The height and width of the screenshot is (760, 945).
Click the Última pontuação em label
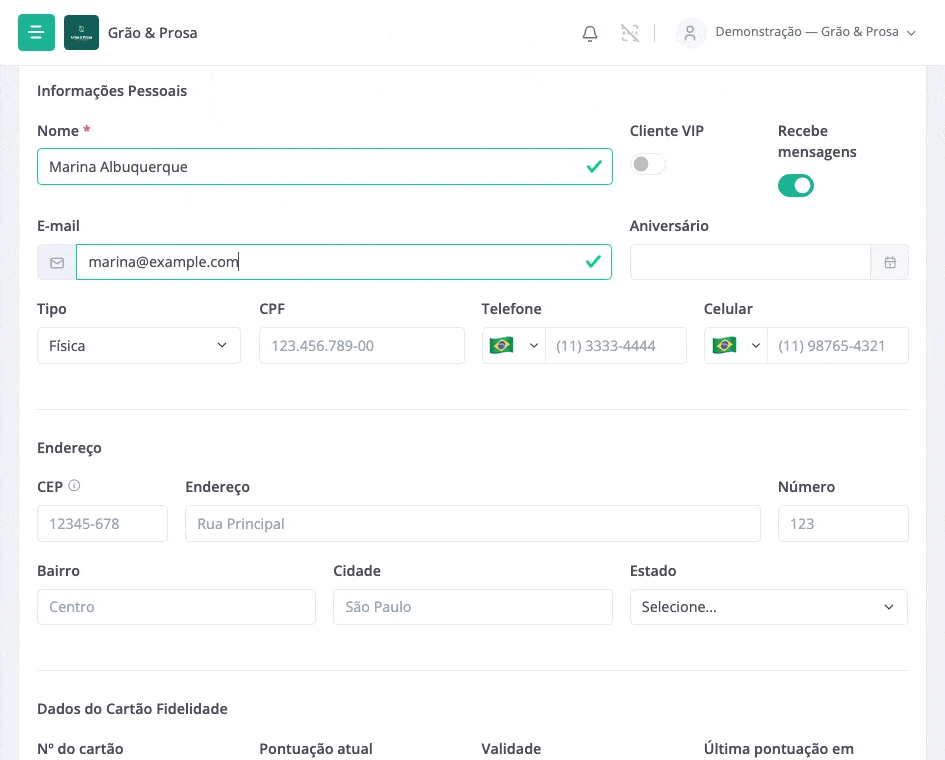[779, 749]
